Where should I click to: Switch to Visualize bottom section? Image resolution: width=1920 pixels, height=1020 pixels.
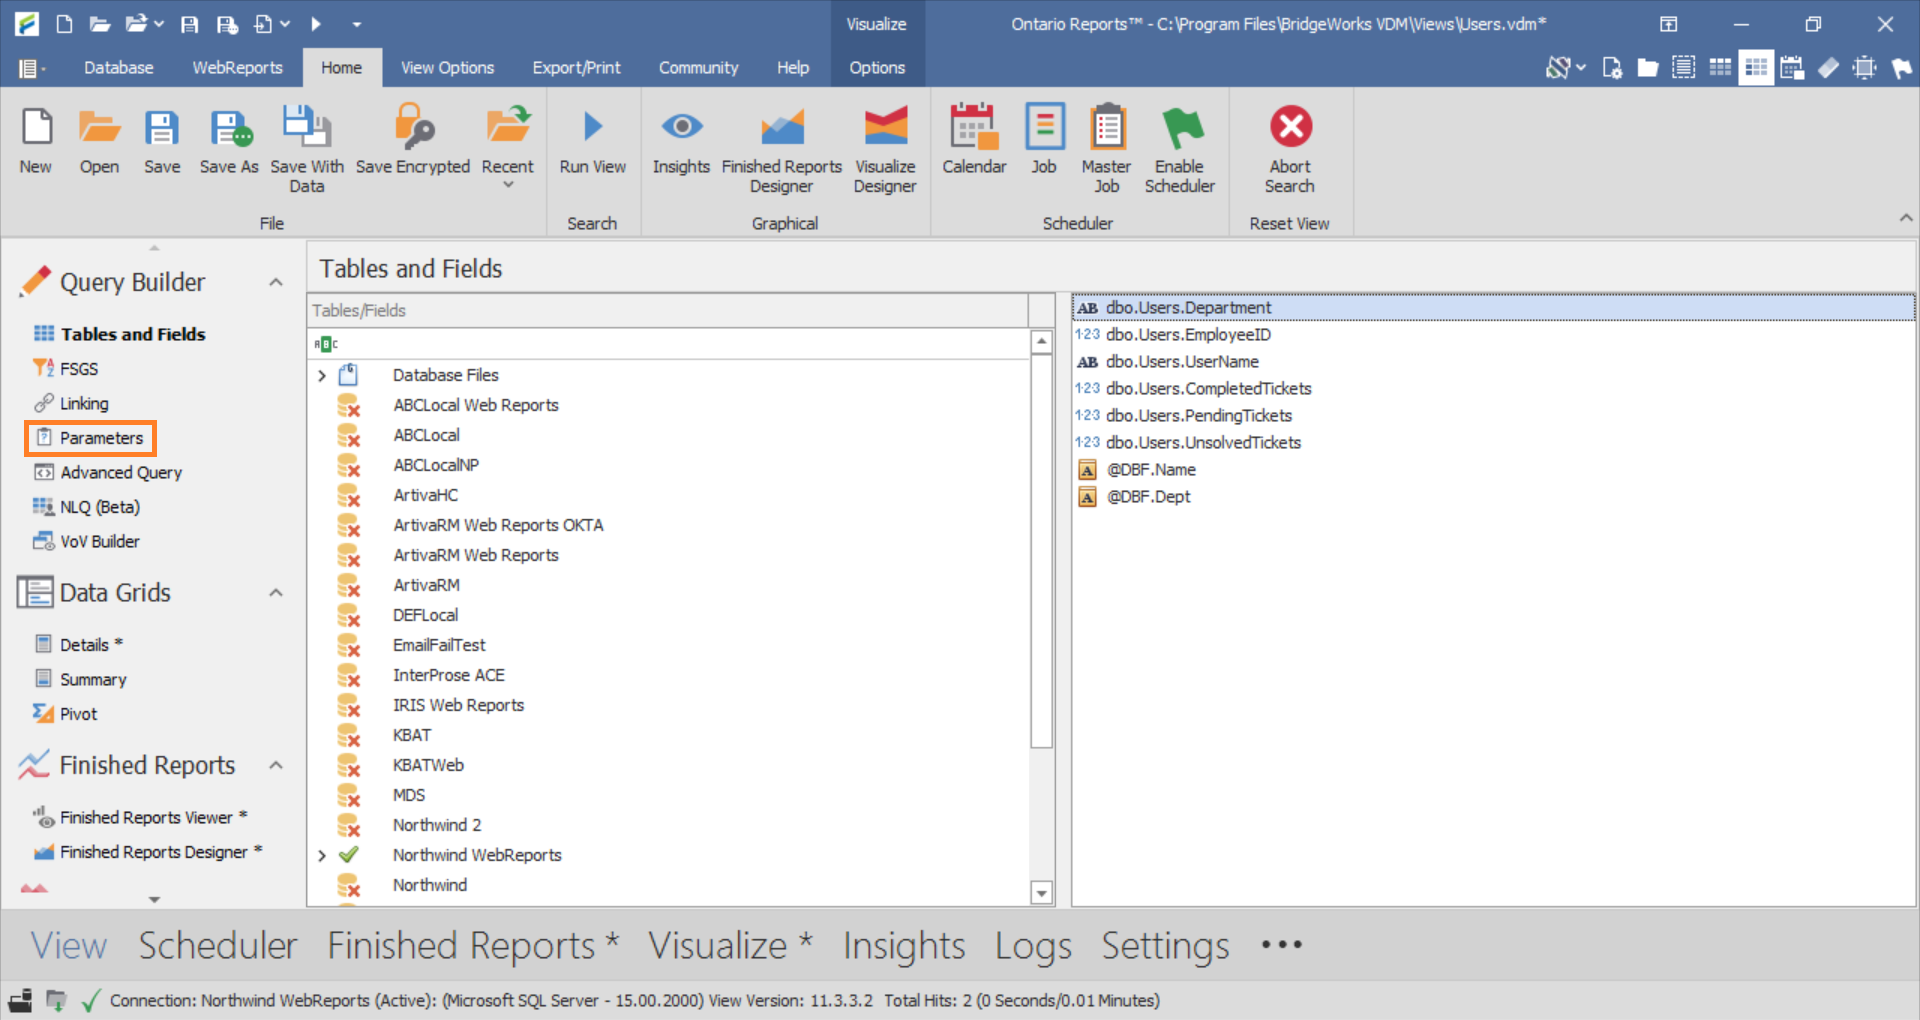click(x=730, y=945)
